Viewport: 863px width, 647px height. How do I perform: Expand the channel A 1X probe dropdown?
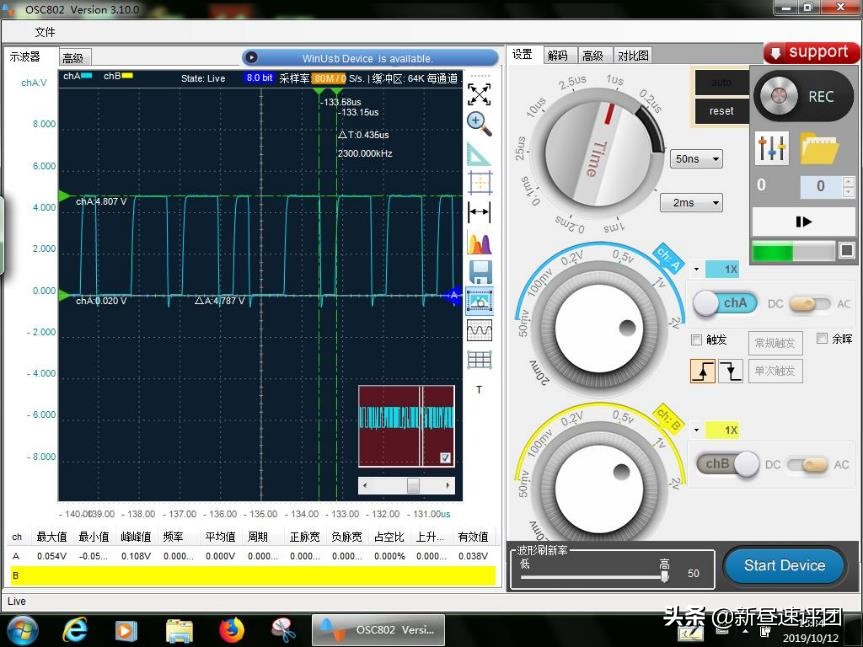(697, 269)
